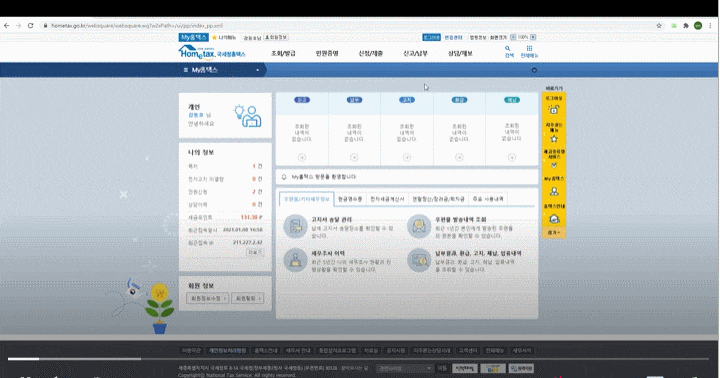The width and height of the screenshot is (720, 378).
Task: Click the user profile illustration icon
Action: coord(248,116)
